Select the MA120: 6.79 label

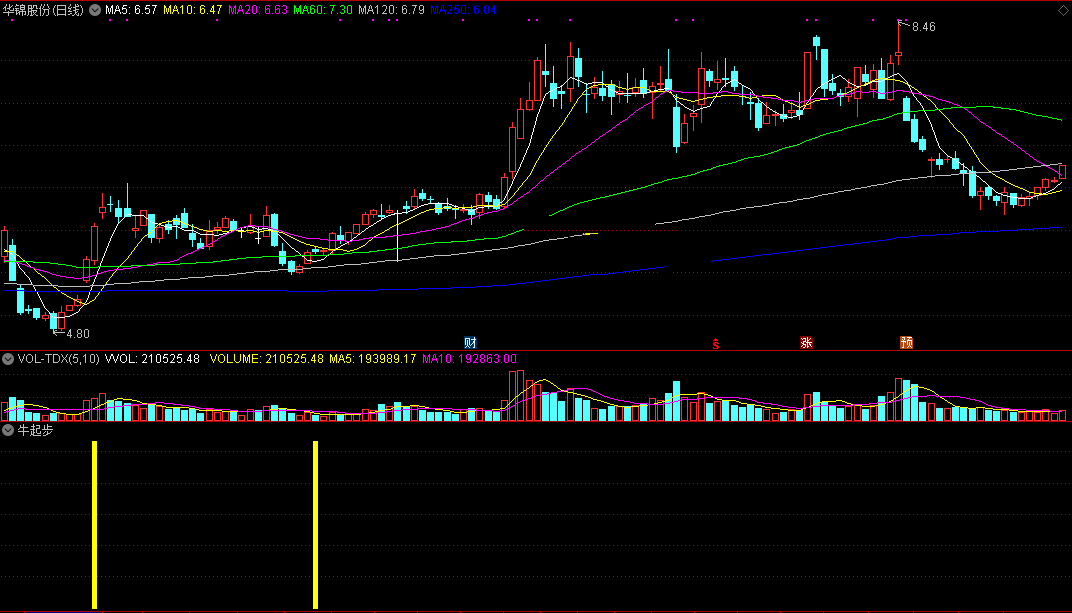tap(391, 10)
